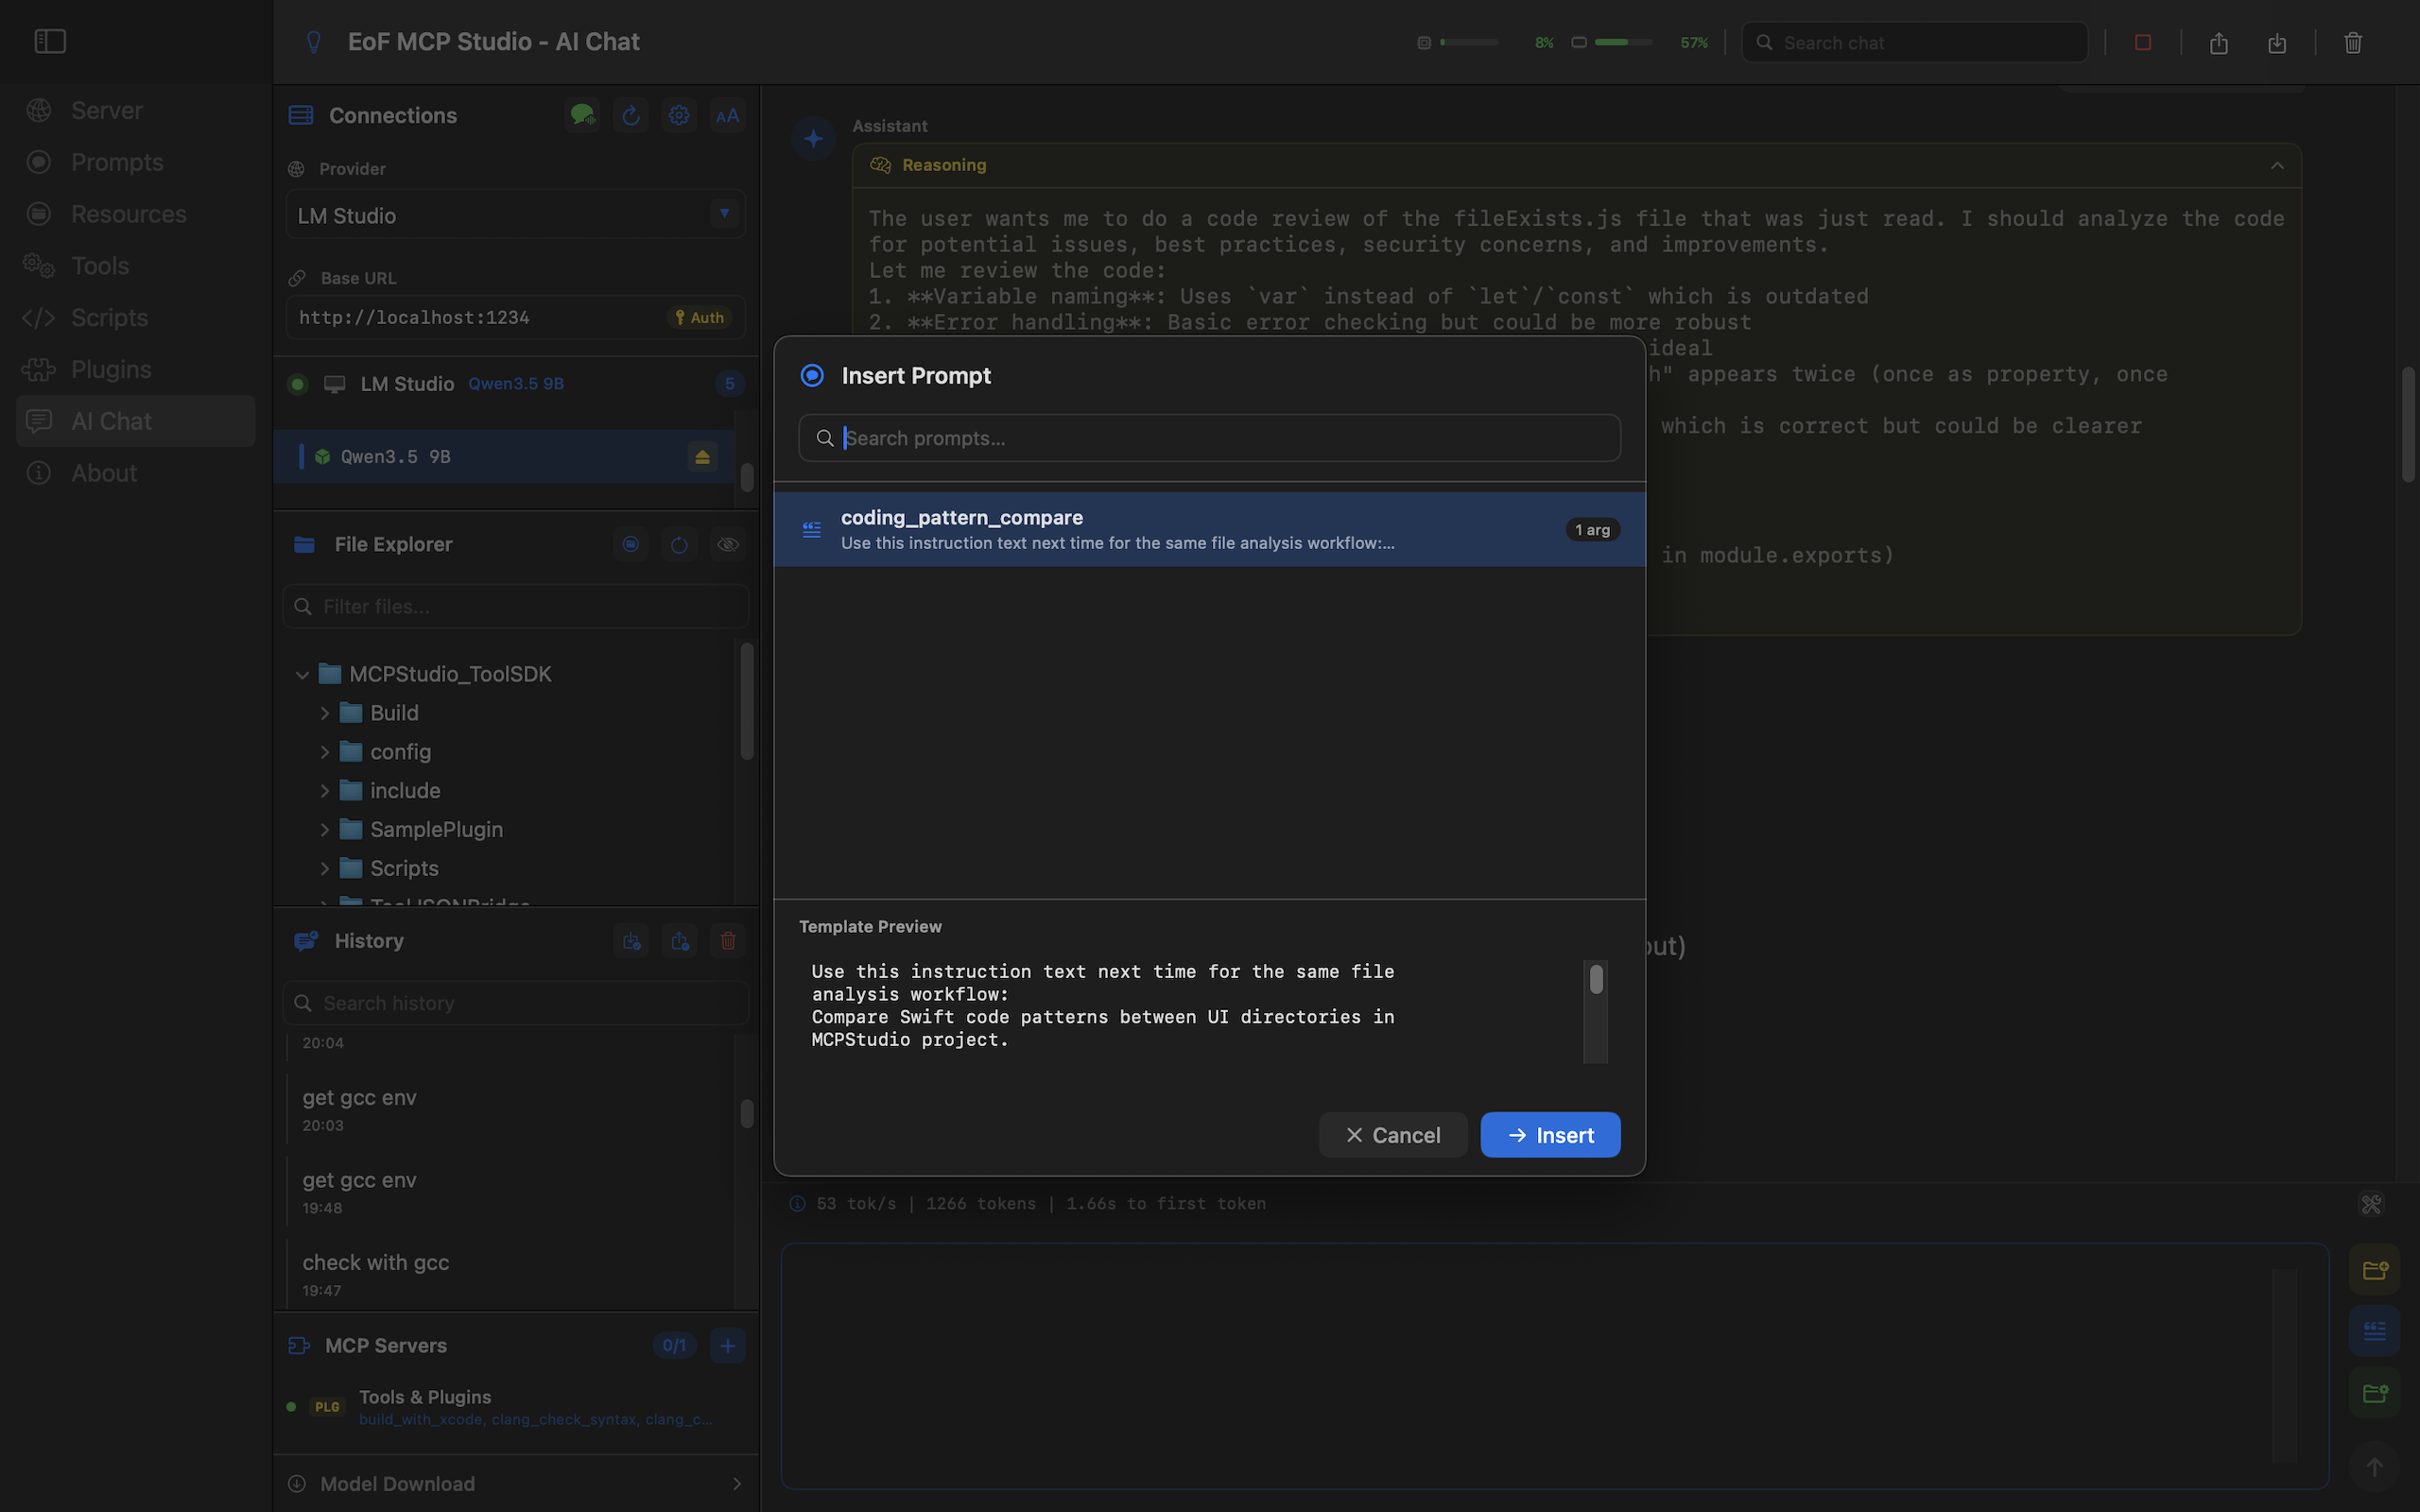Click the Tools & Plugins server entry
2420x1512 pixels.
point(516,1407)
